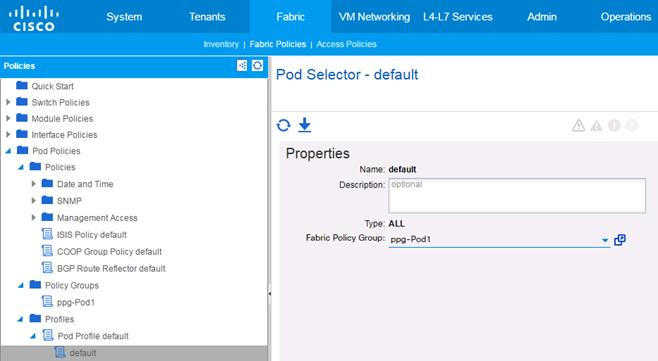The width and height of the screenshot is (658, 361).
Task: Click the Cisco logo
Action: [x=34, y=18]
